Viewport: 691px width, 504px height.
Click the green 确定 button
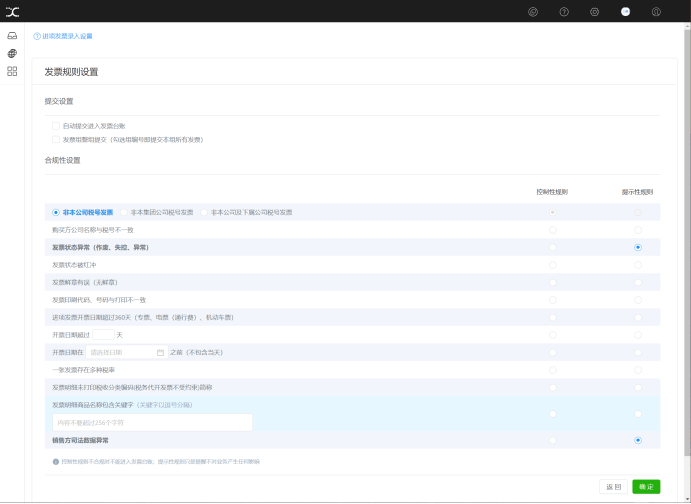click(x=646, y=486)
